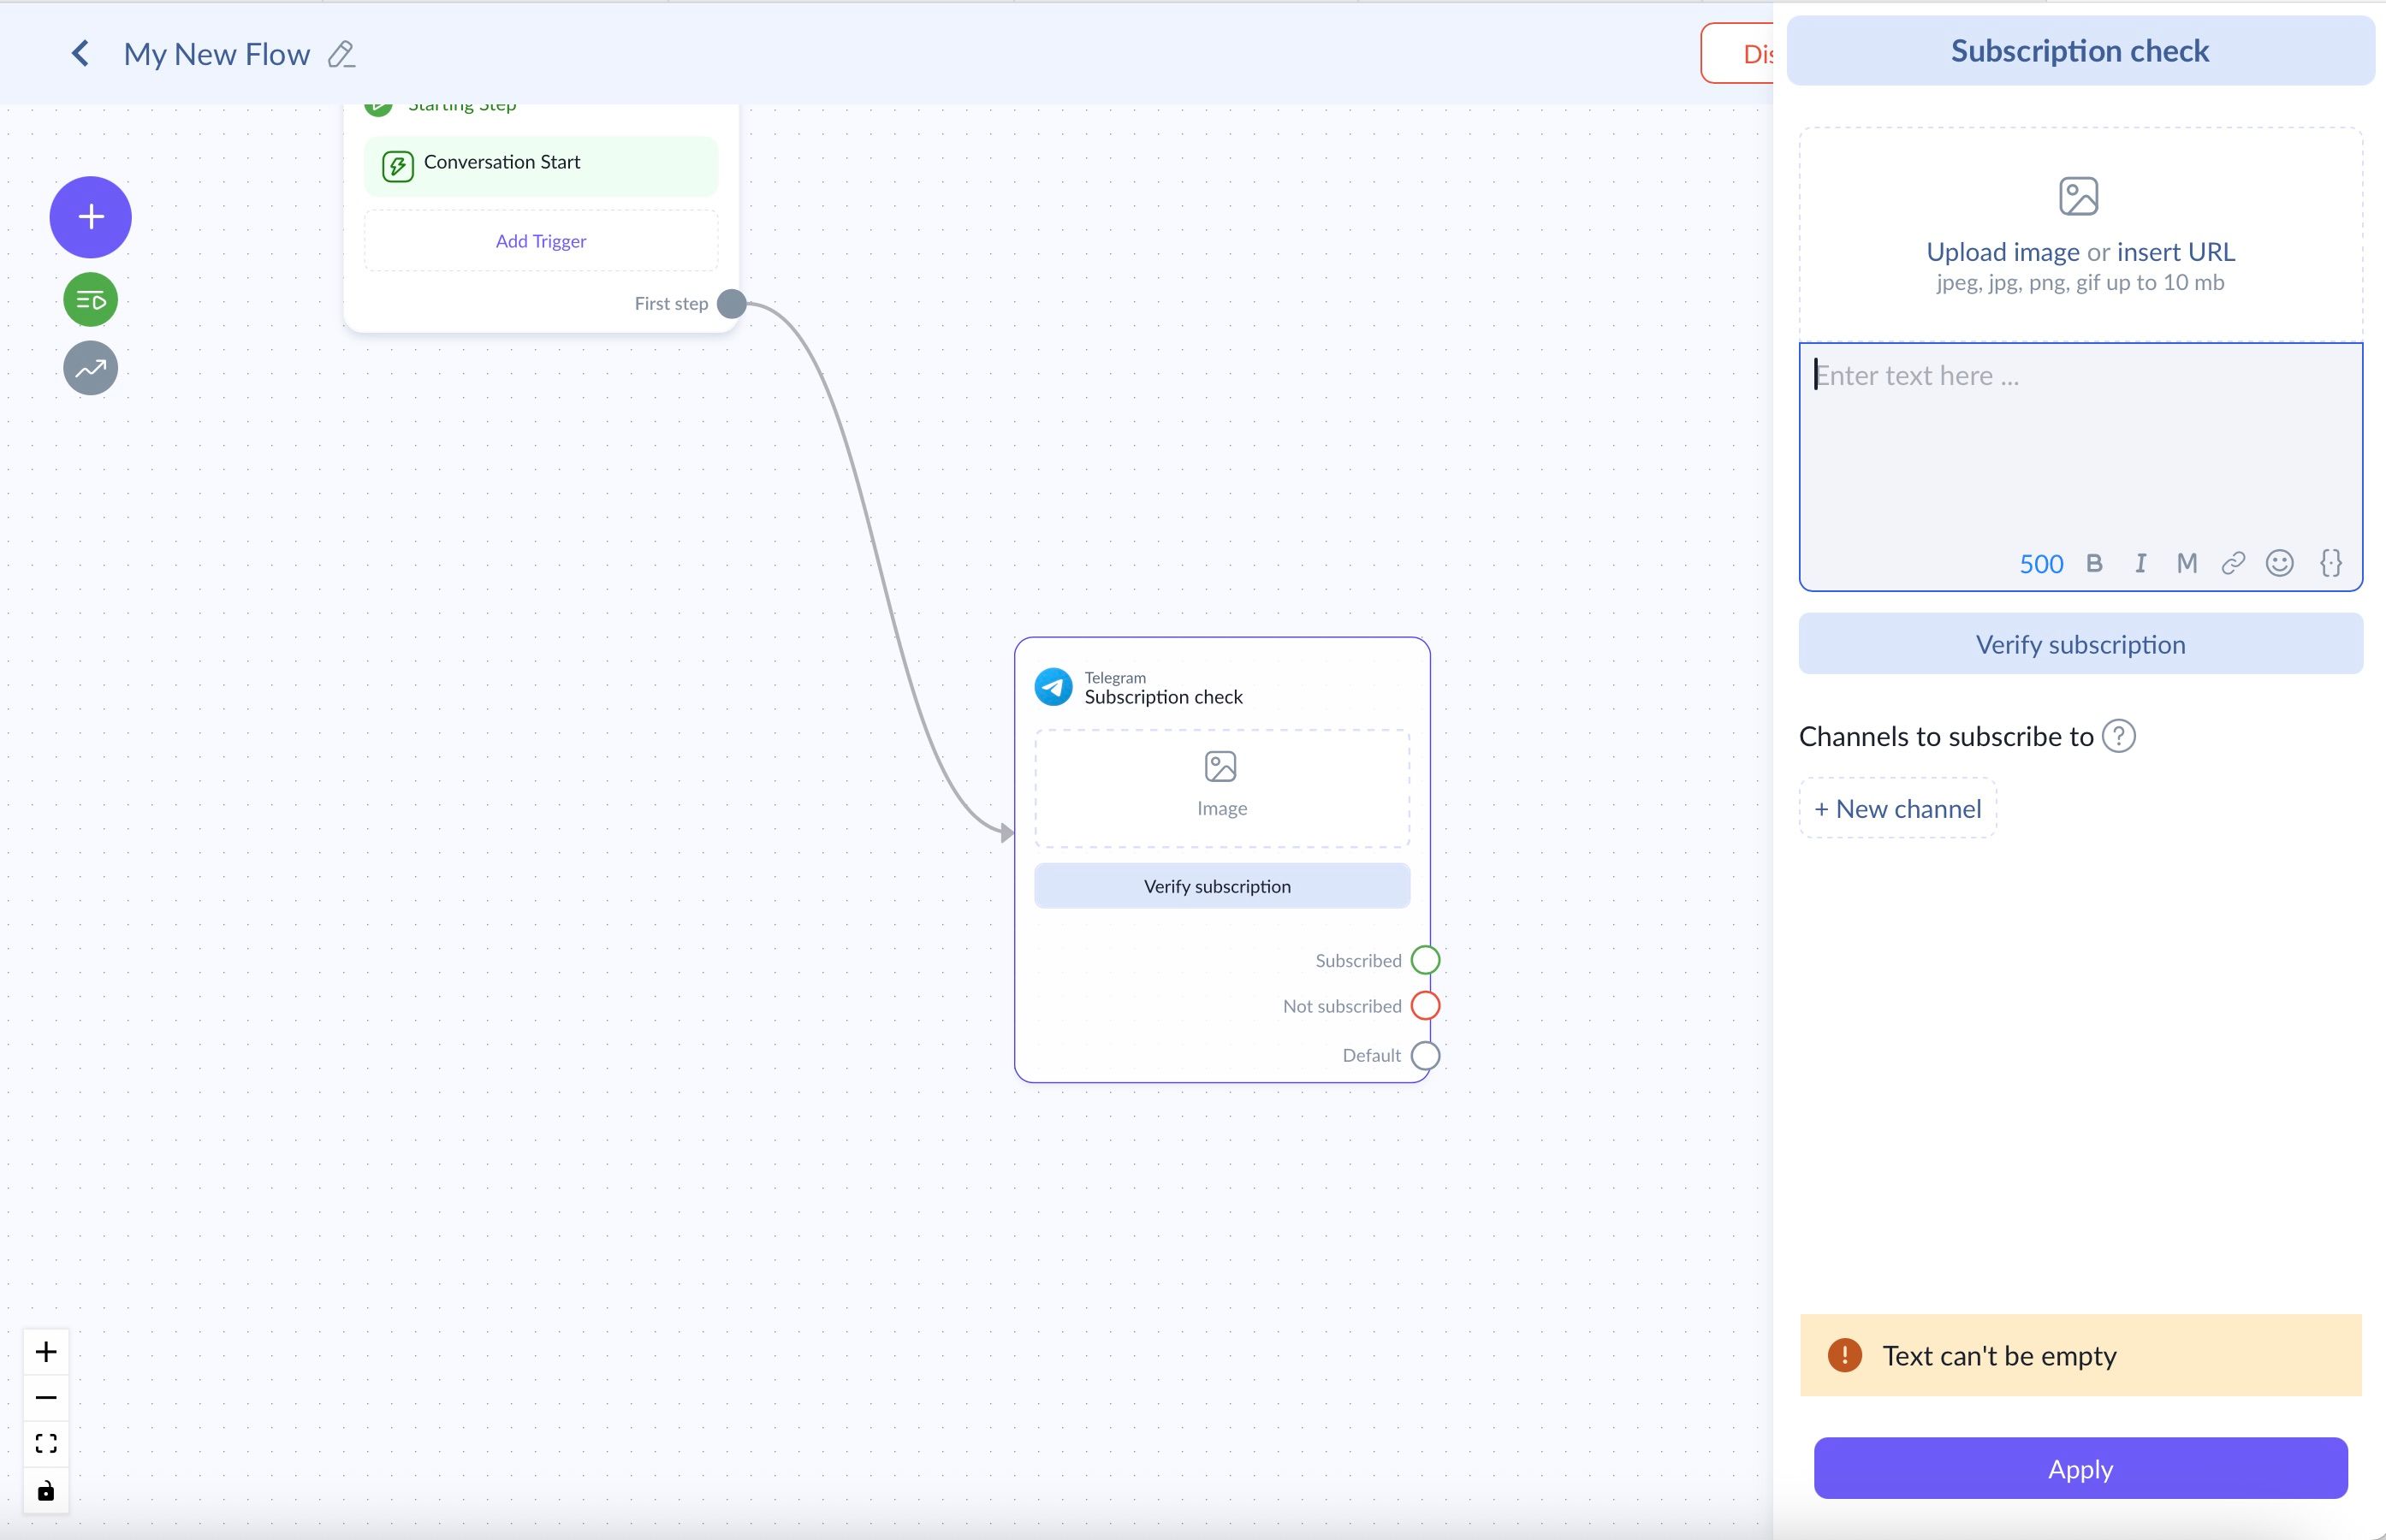Go back using the left arrow
This screenshot has height=1540, width=2386.
[x=80, y=54]
